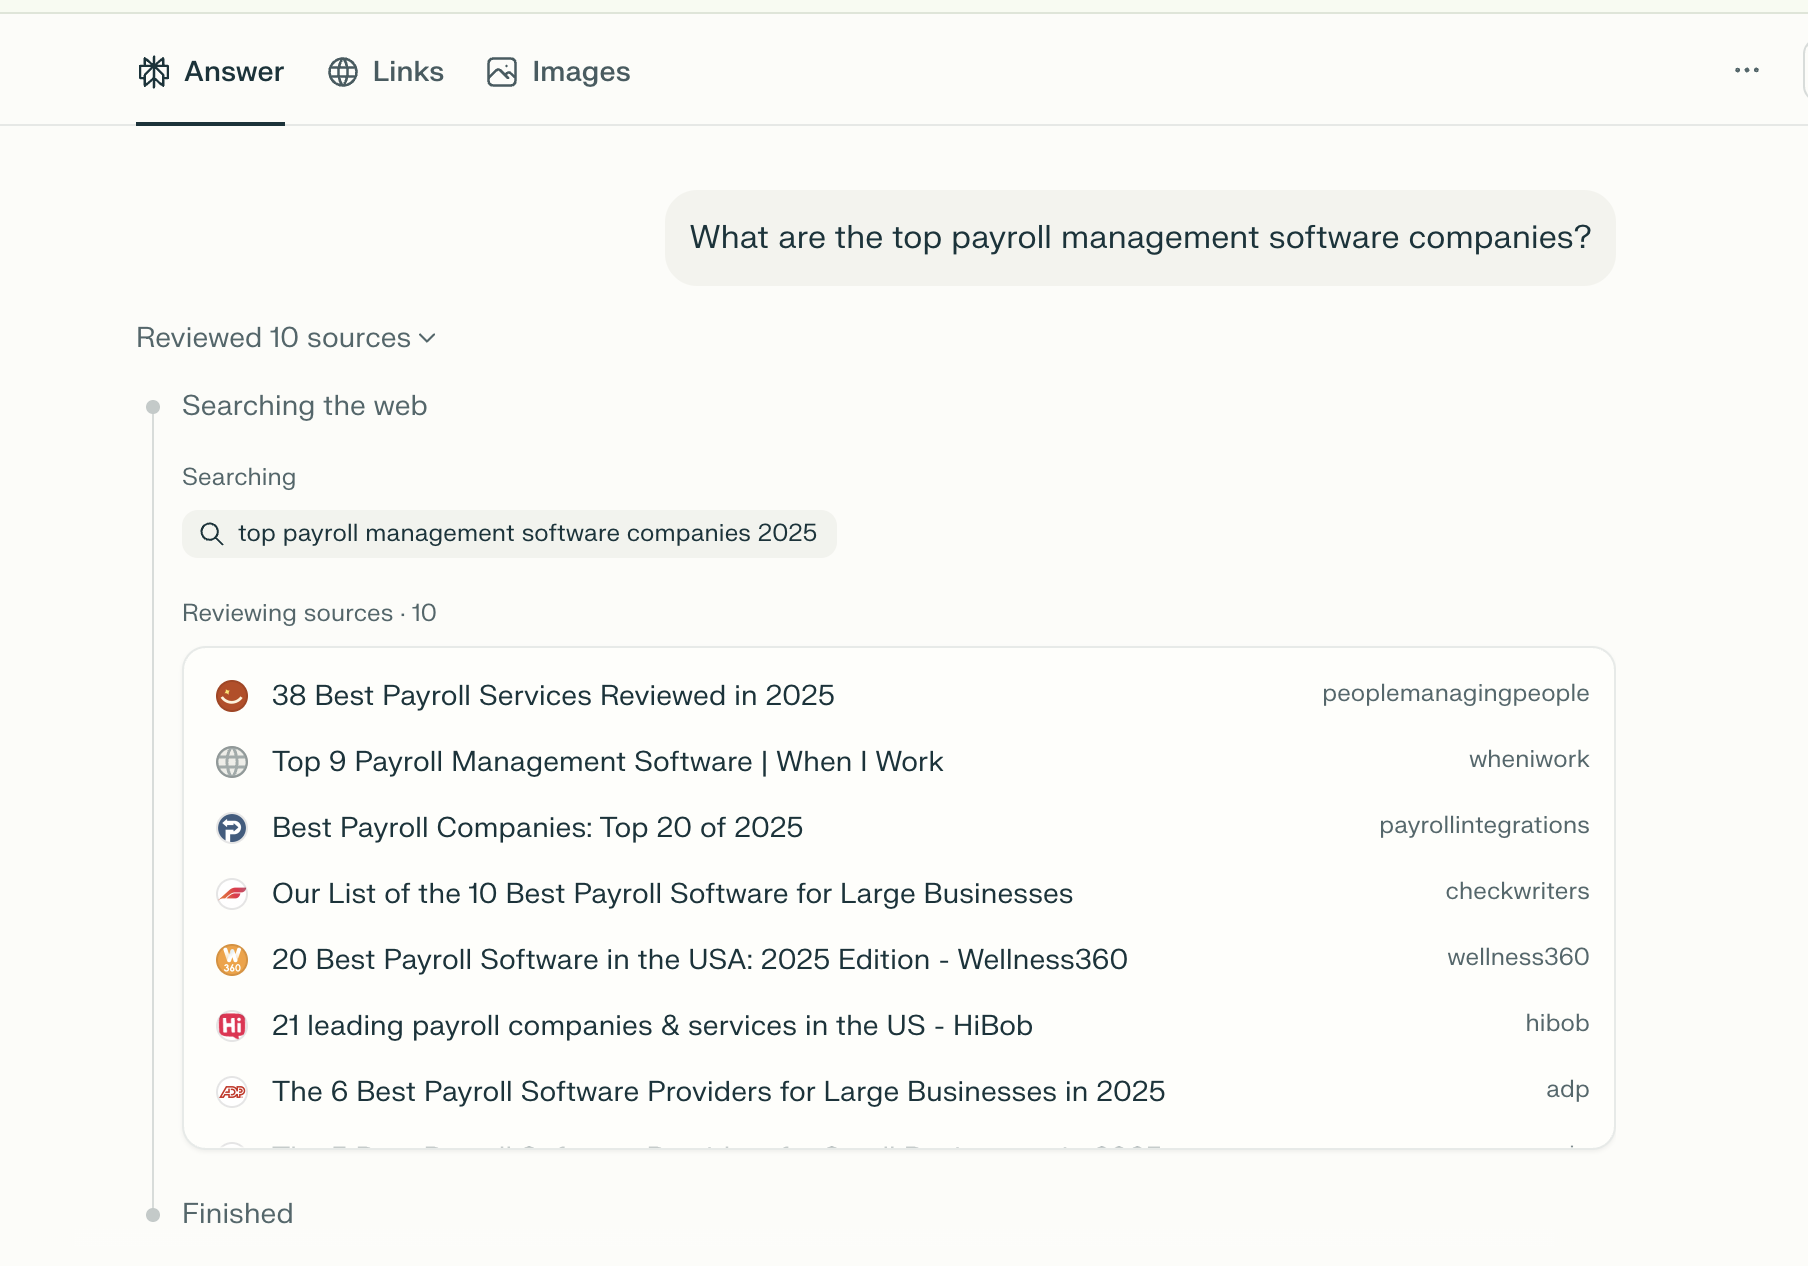Click the peoplemanagingpeople favicon
The height and width of the screenshot is (1266, 1808).
(232, 696)
